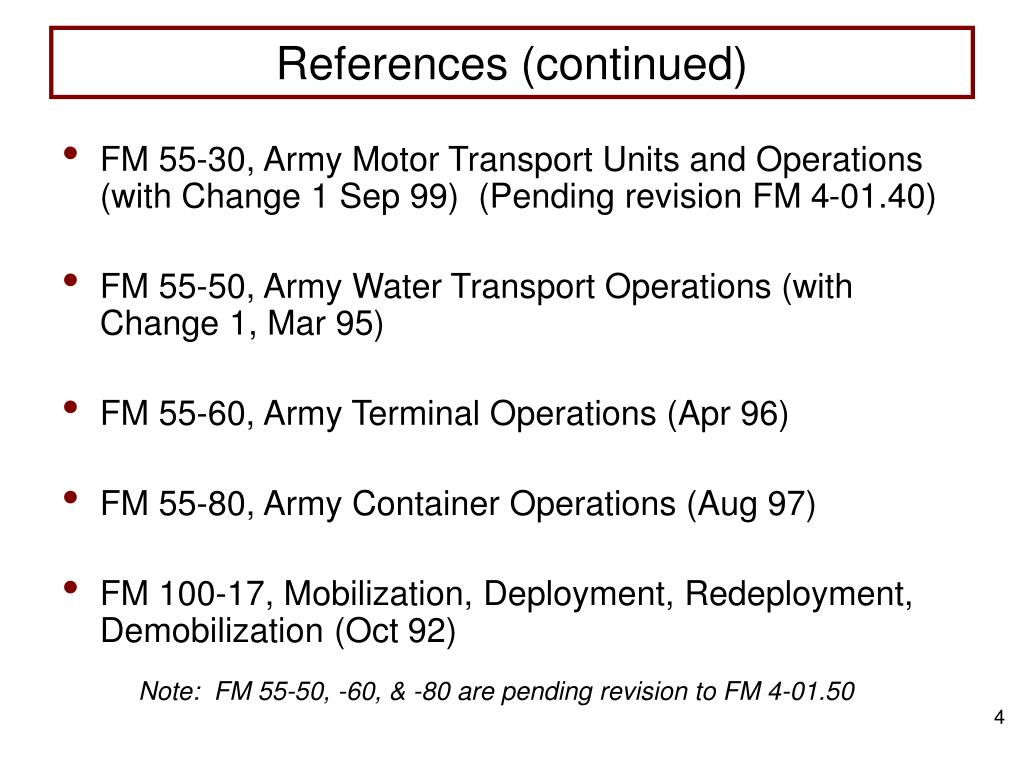
Task: Click the Apr 96 date text
Action: pyautogui.click(x=728, y=414)
